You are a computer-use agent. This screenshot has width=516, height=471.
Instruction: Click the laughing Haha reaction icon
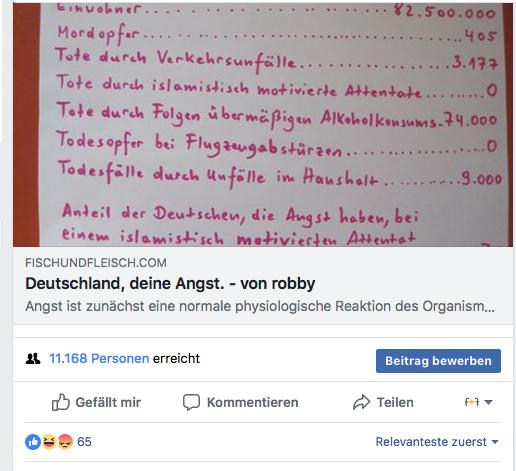pyautogui.click(x=49, y=442)
